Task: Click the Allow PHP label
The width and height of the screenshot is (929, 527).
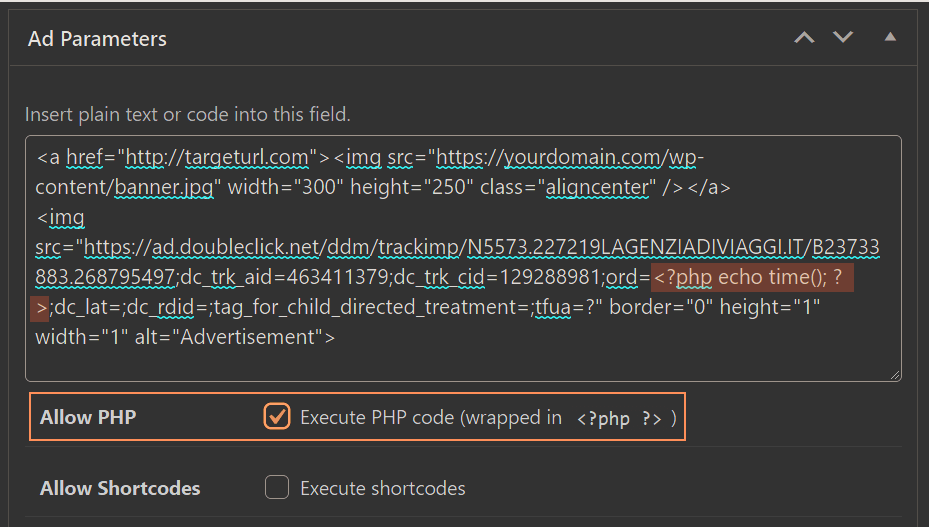Action: click(88, 417)
